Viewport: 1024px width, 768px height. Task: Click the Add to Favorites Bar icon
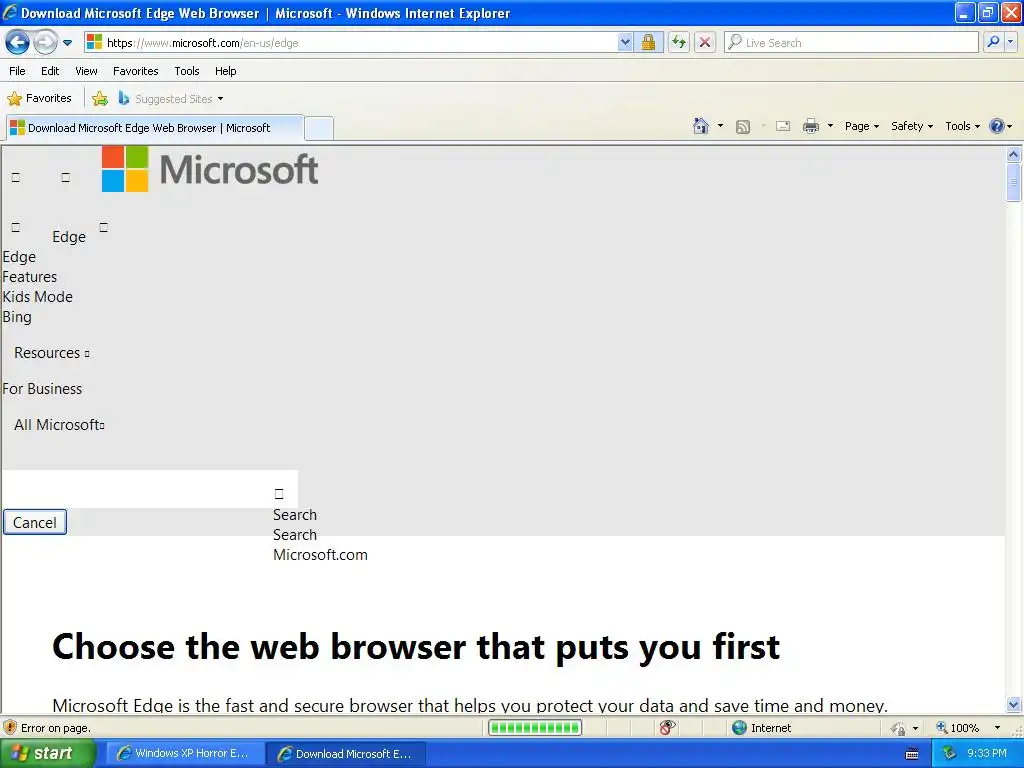100,99
